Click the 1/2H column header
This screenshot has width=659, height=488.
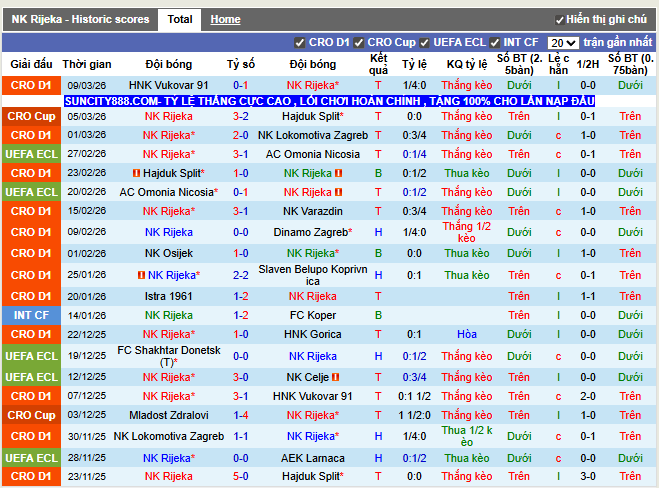click(x=588, y=64)
